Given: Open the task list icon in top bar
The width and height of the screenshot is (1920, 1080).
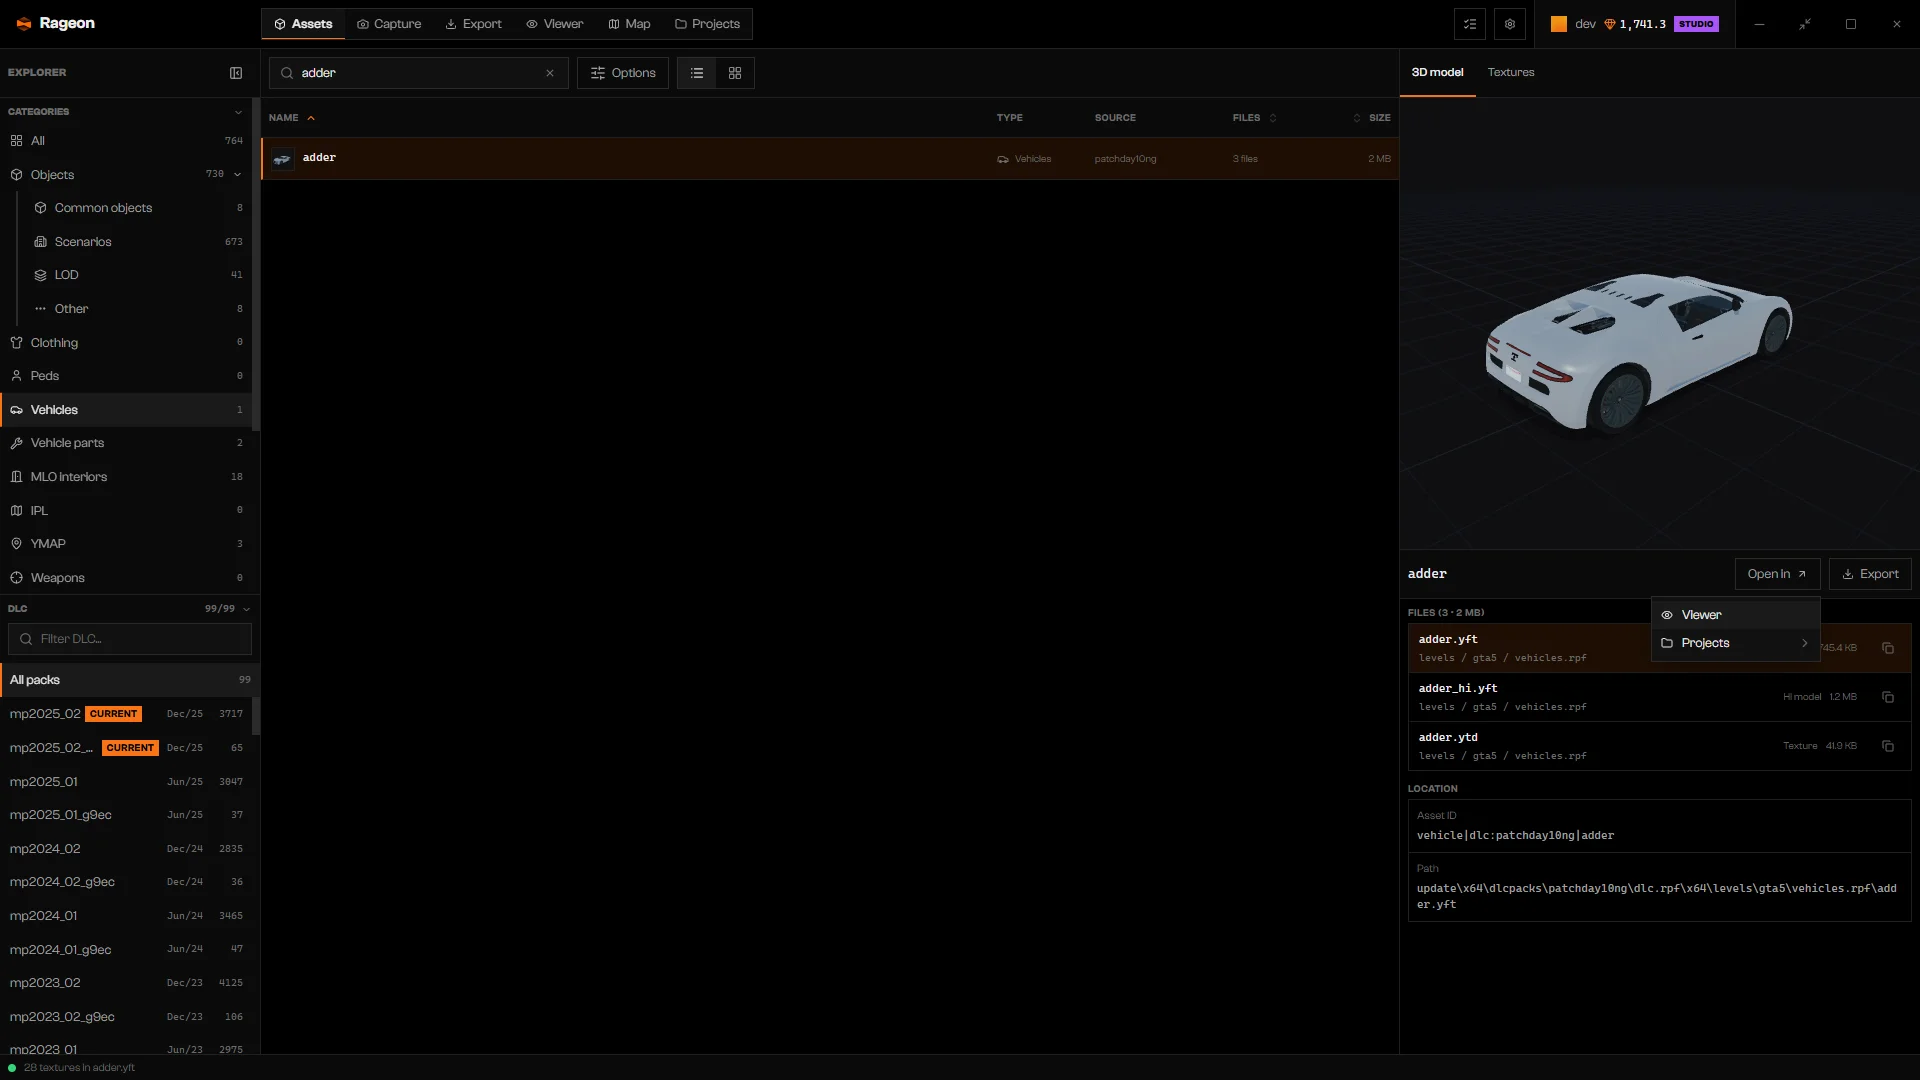Looking at the screenshot, I should (x=1470, y=24).
